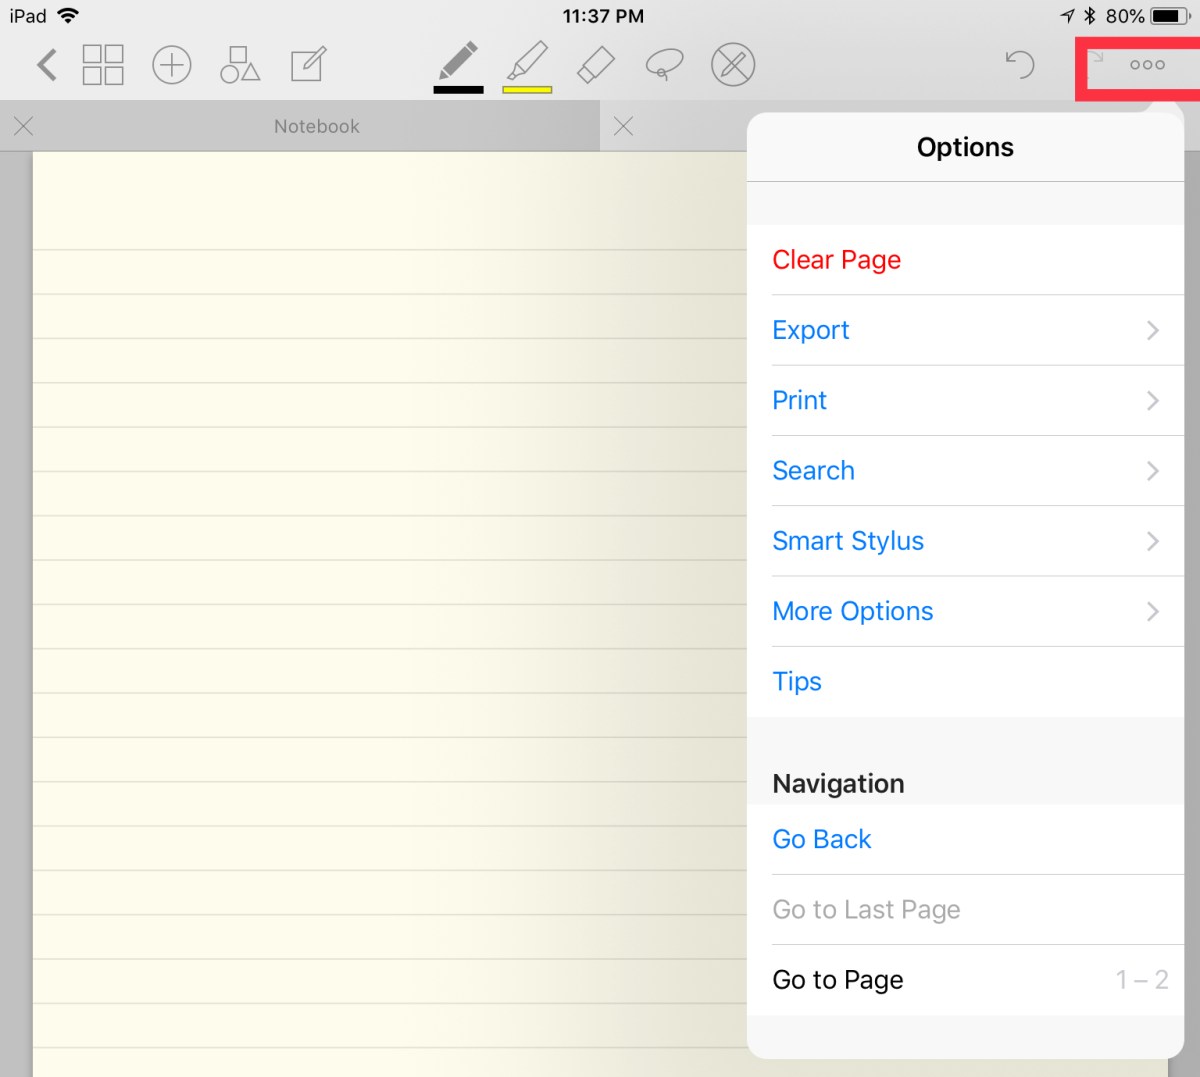Select the lasso selection tool

point(664,66)
